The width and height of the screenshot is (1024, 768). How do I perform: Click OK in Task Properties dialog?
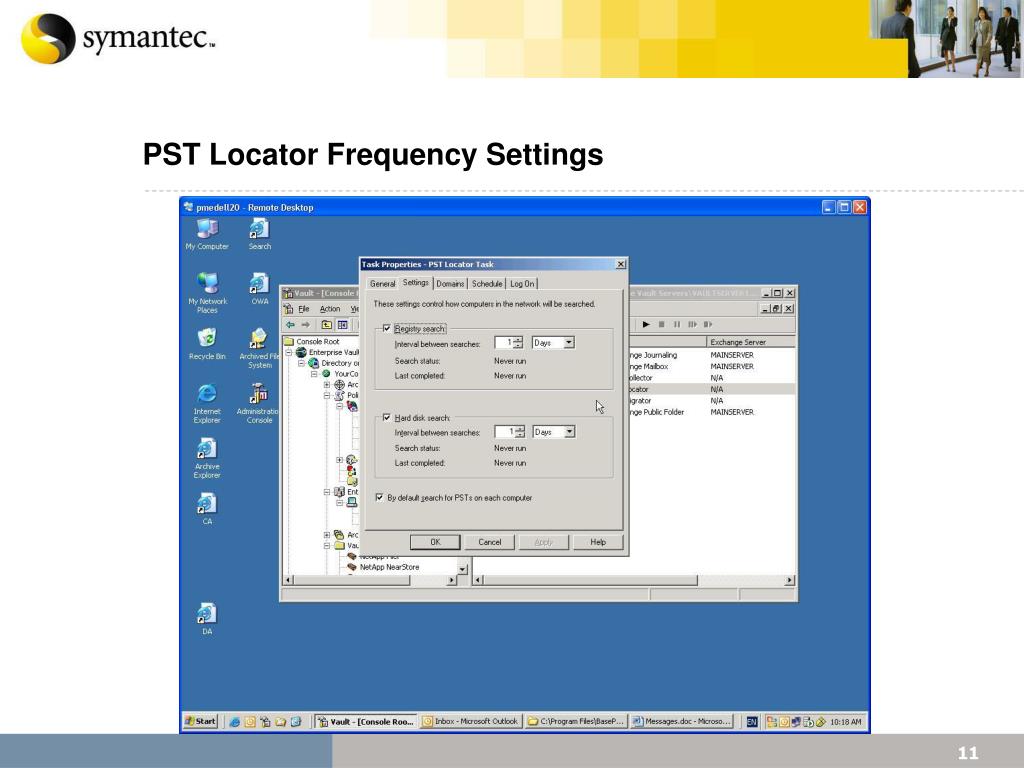(x=435, y=542)
